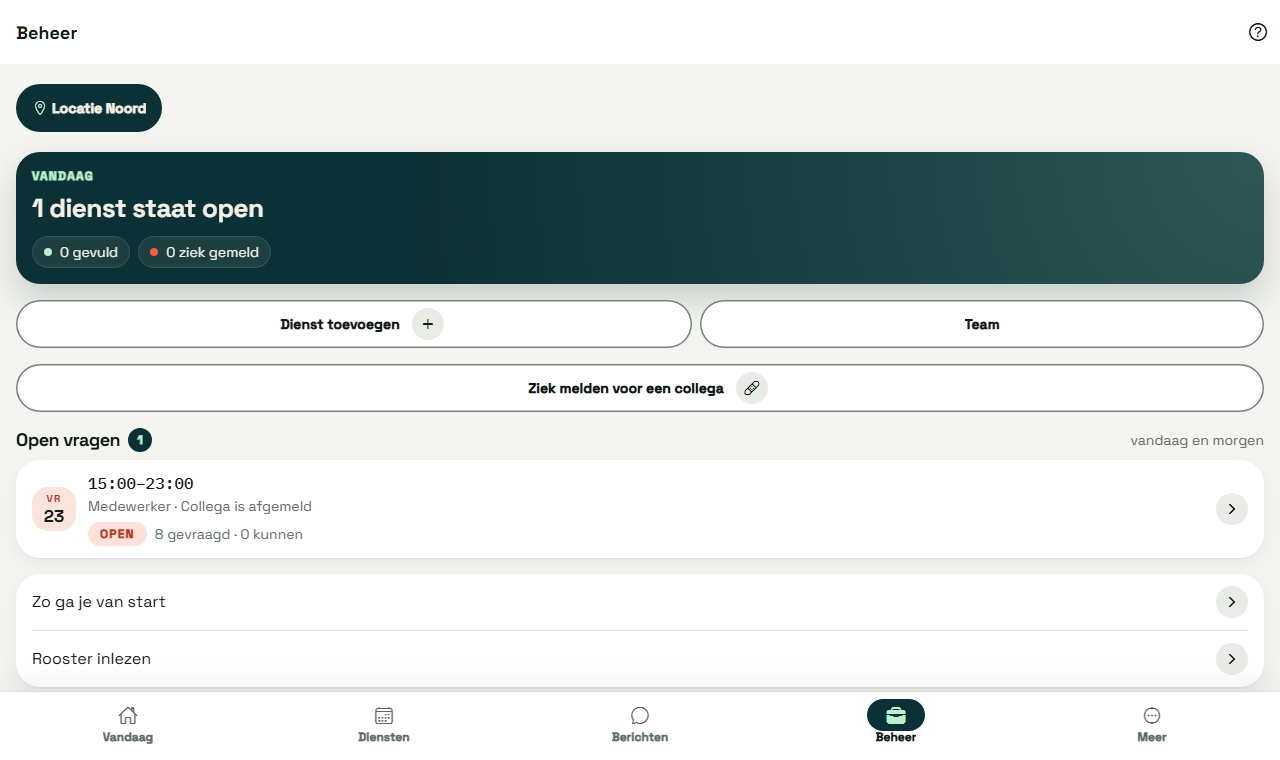This screenshot has height=760, width=1280.
Task: Click the 0 ziek gemeld chip
Action: click(204, 252)
